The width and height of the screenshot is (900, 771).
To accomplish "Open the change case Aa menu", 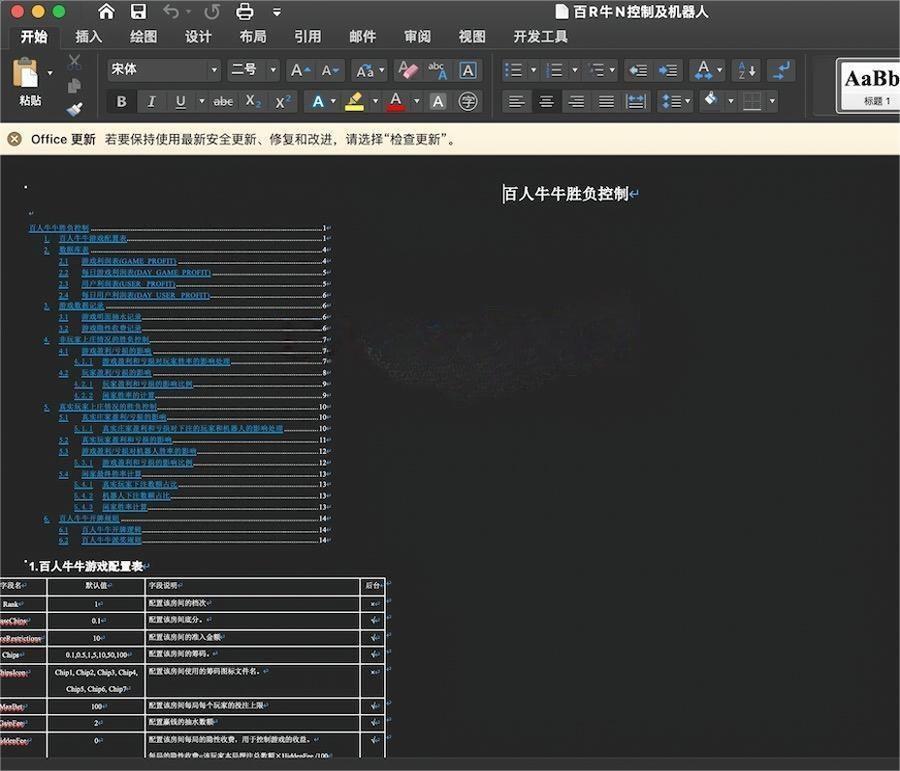I will pyautogui.click(x=369, y=71).
